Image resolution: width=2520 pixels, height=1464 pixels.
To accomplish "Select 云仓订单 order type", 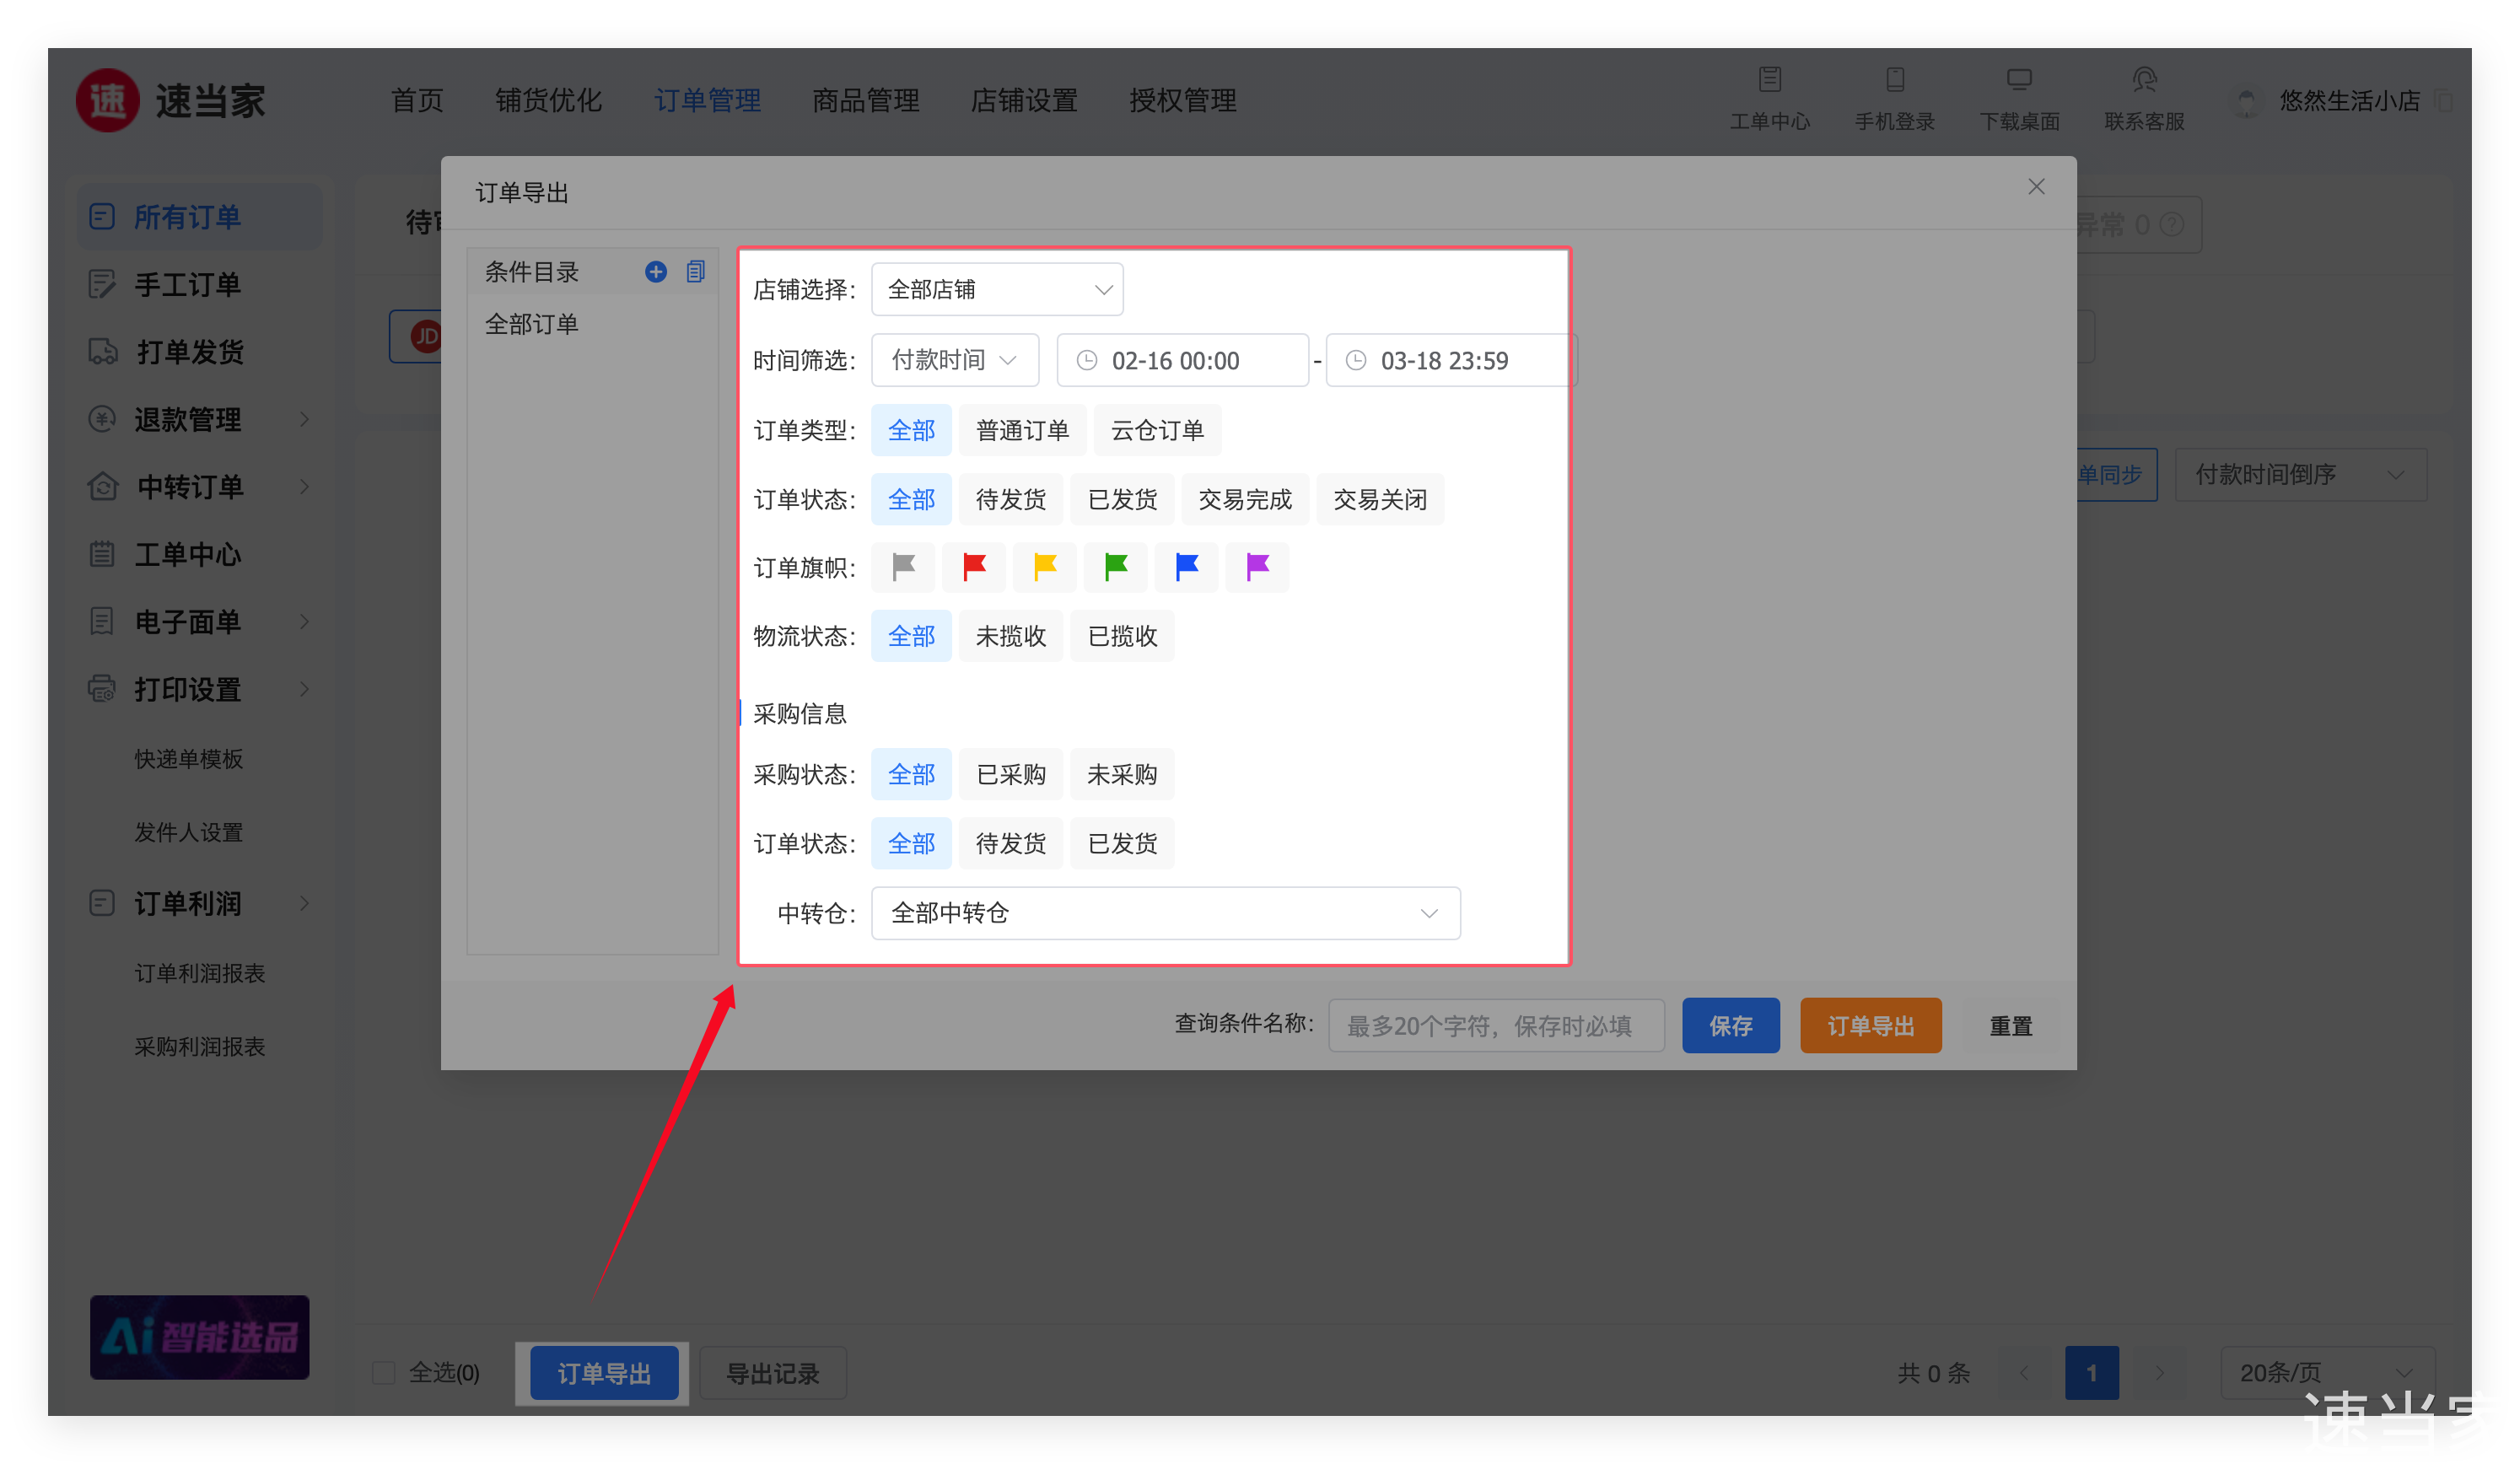I will click(1157, 430).
